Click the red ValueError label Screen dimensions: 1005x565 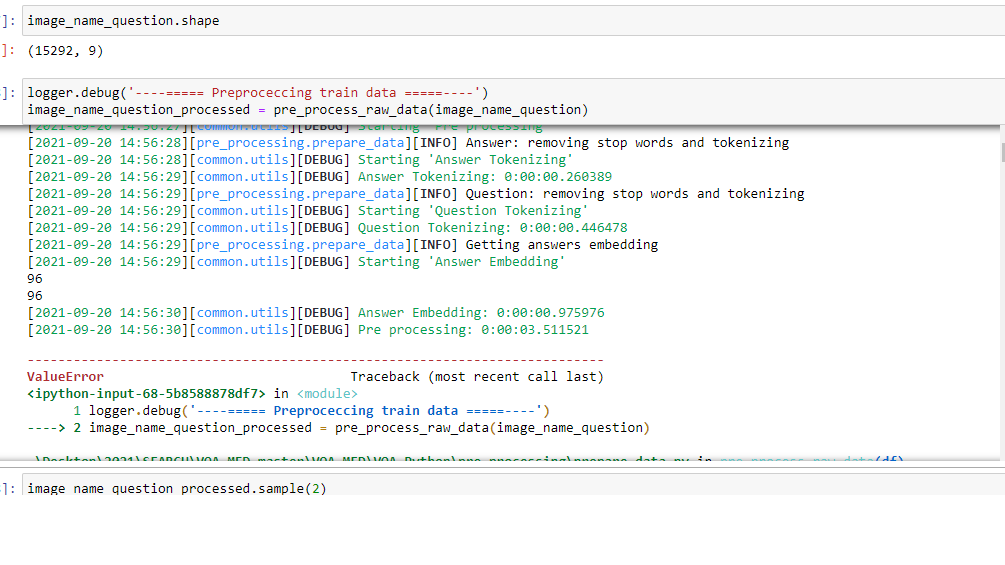(x=65, y=377)
